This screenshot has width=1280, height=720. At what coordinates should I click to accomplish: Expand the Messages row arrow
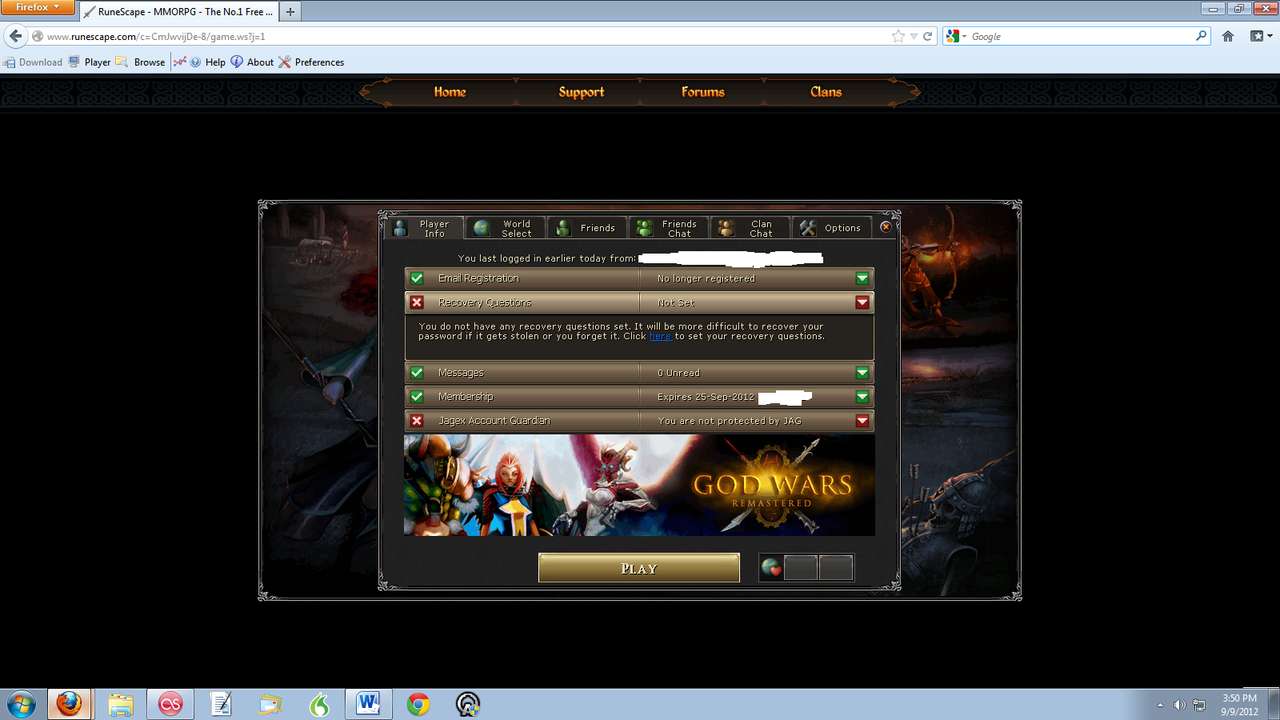pos(862,372)
